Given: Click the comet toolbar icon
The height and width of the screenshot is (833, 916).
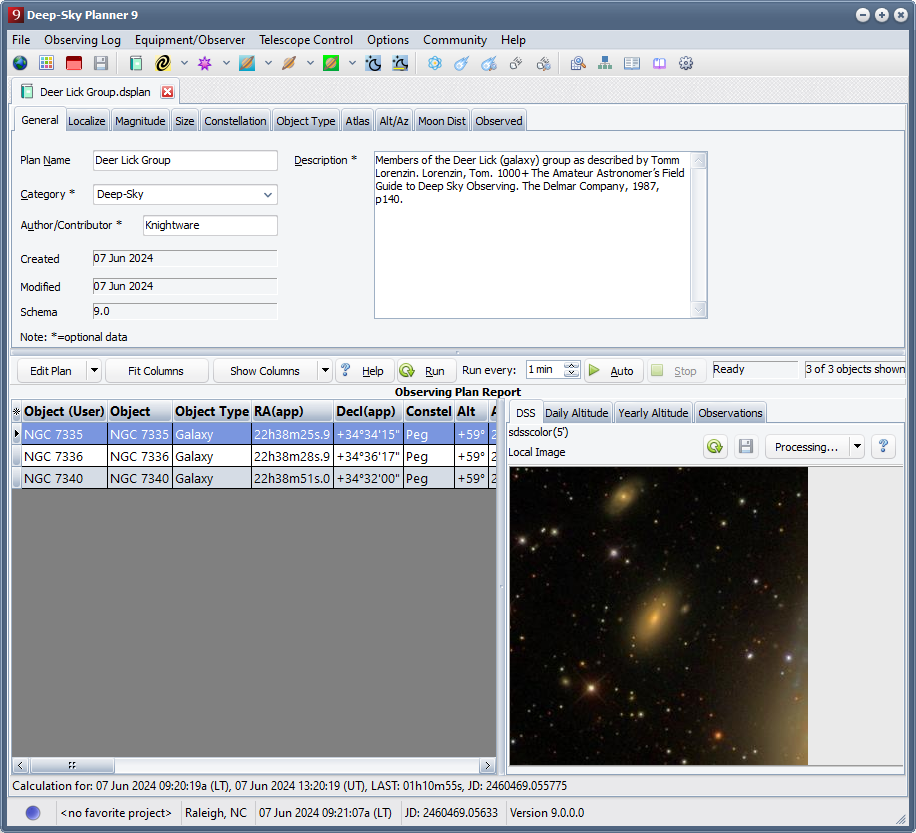Looking at the screenshot, I should pyautogui.click(x=461, y=63).
